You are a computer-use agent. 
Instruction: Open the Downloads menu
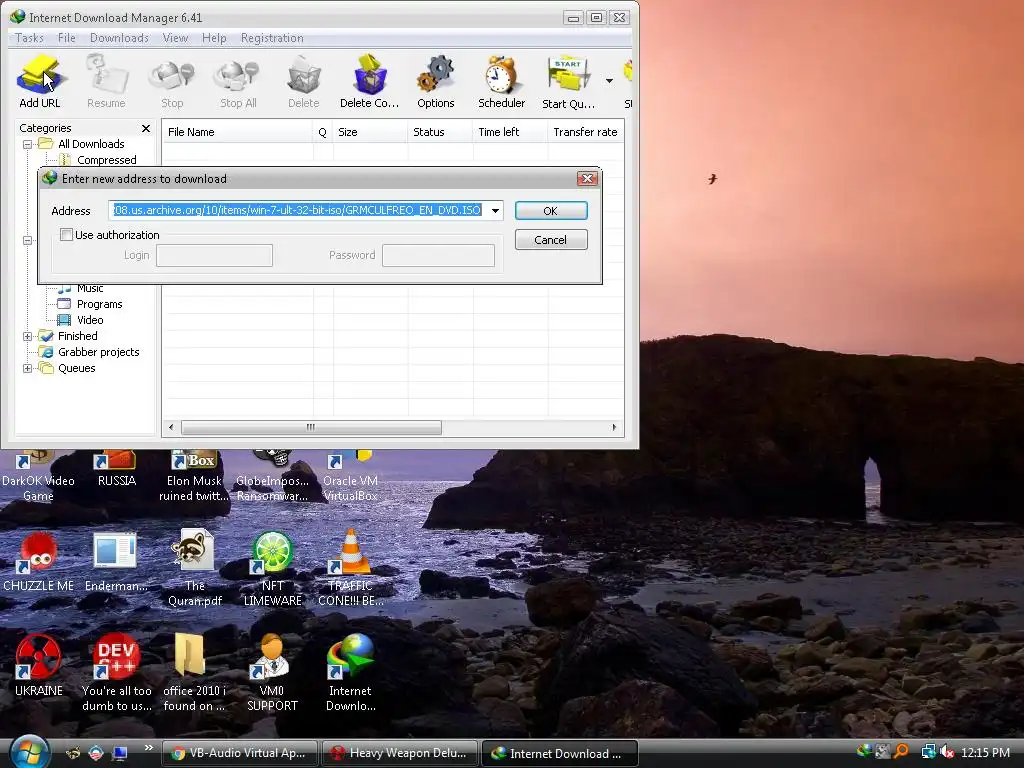(120, 38)
